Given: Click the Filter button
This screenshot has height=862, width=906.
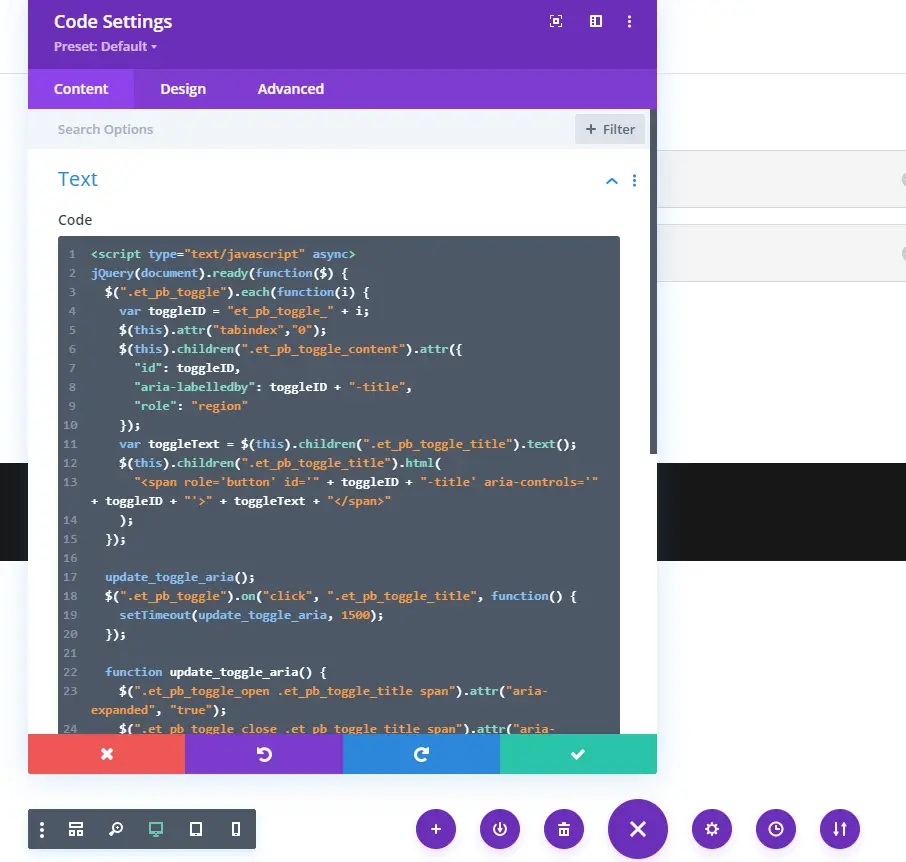Looking at the screenshot, I should point(610,129).
